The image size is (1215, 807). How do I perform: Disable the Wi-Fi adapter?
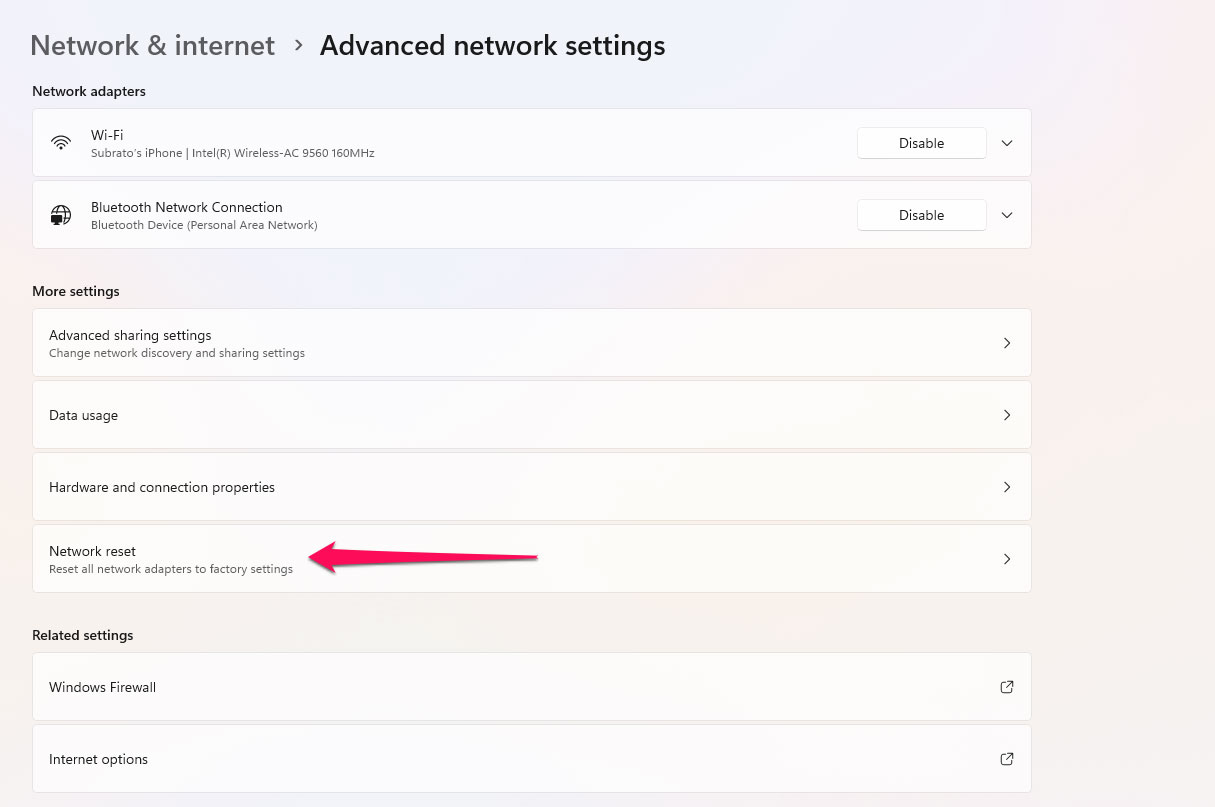tap(921, 142)
